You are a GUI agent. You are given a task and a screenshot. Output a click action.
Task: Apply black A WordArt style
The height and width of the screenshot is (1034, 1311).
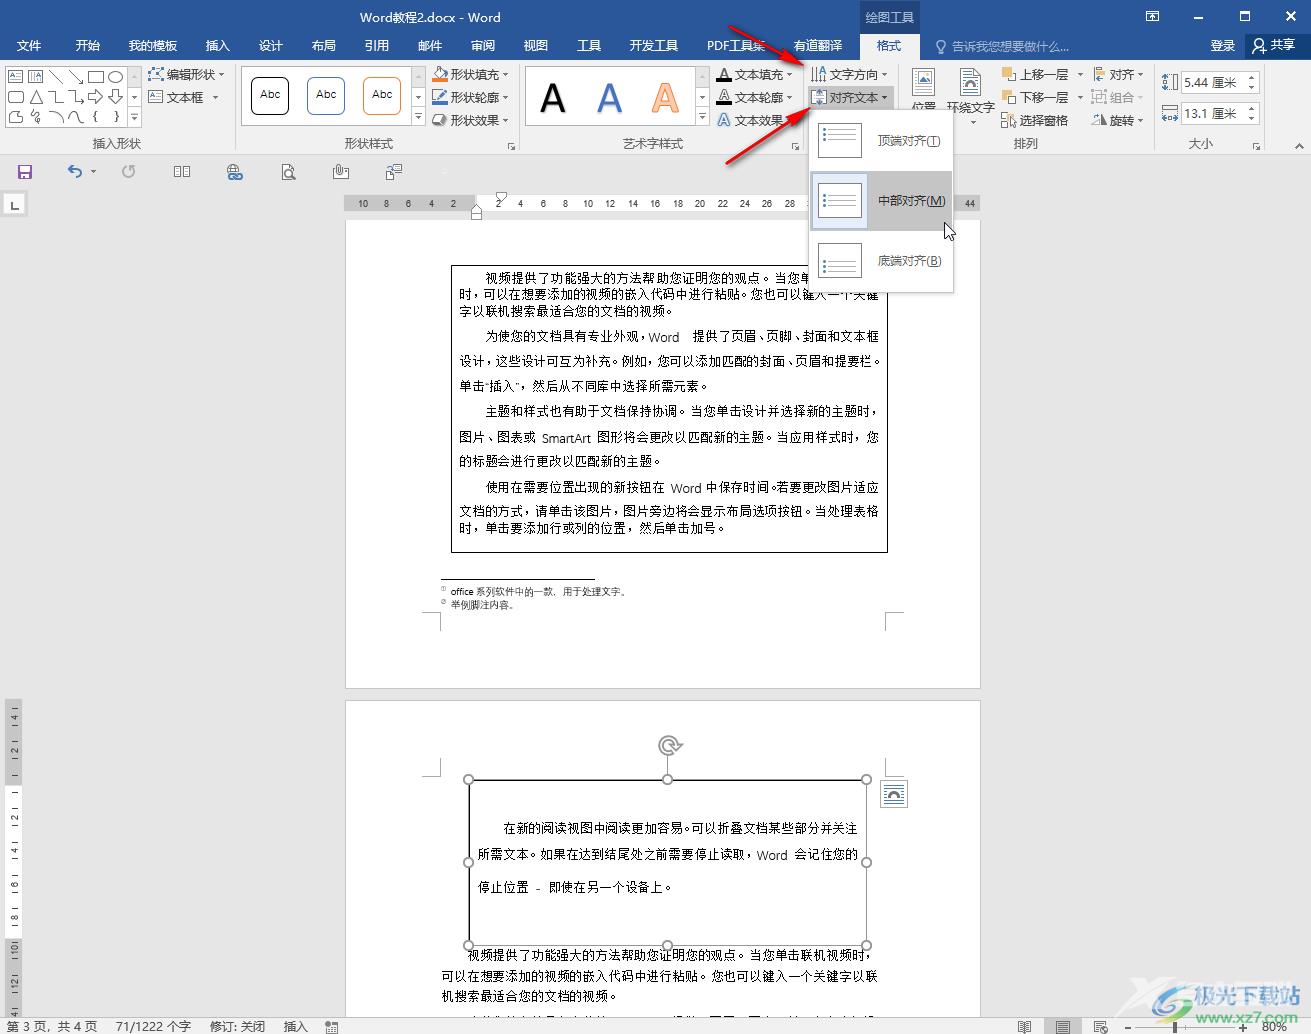(553, 98)
